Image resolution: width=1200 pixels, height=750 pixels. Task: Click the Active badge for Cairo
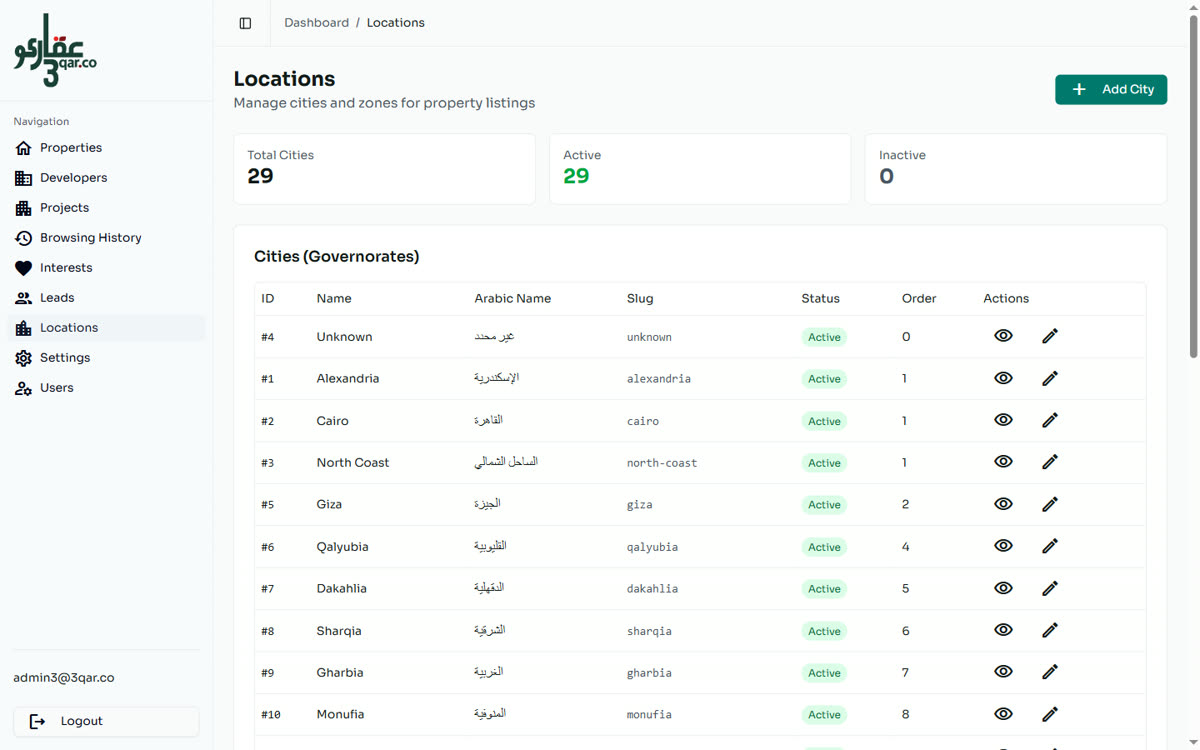pos(824,421)
